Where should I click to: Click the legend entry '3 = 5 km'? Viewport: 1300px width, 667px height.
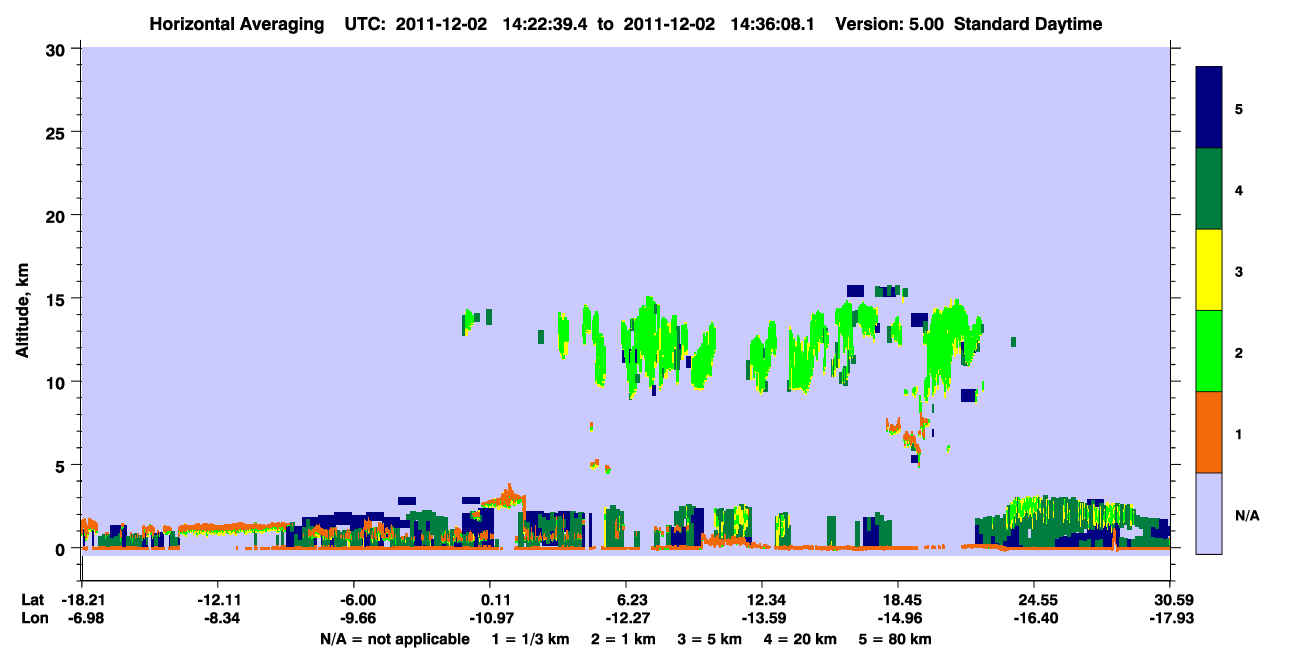tap(710, 639)
